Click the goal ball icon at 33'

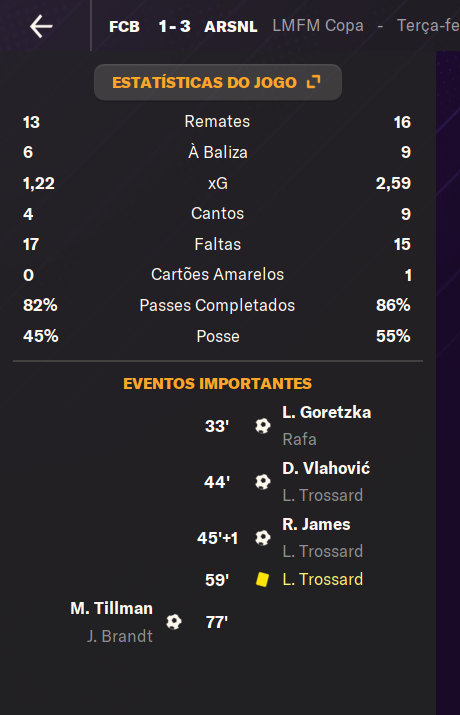point(263,426)
